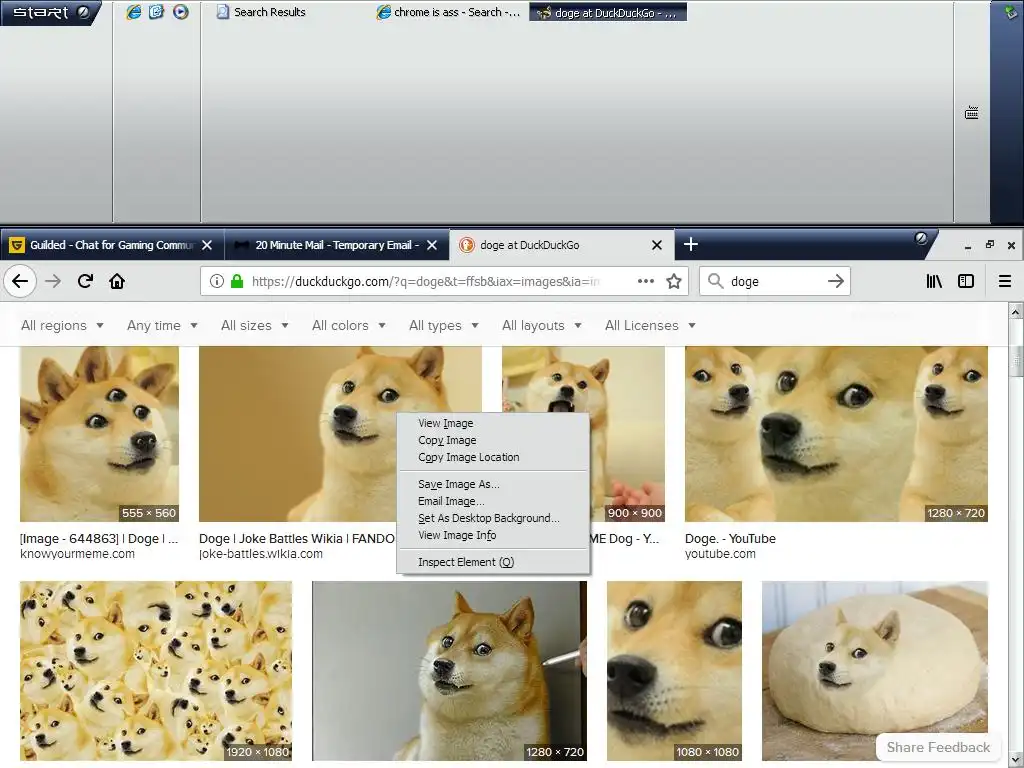Viewport: 1024px width, 768px height.
Task: Click the page scrollbar up arrow
Action: pyautogui.click(x=1016, y=312)
